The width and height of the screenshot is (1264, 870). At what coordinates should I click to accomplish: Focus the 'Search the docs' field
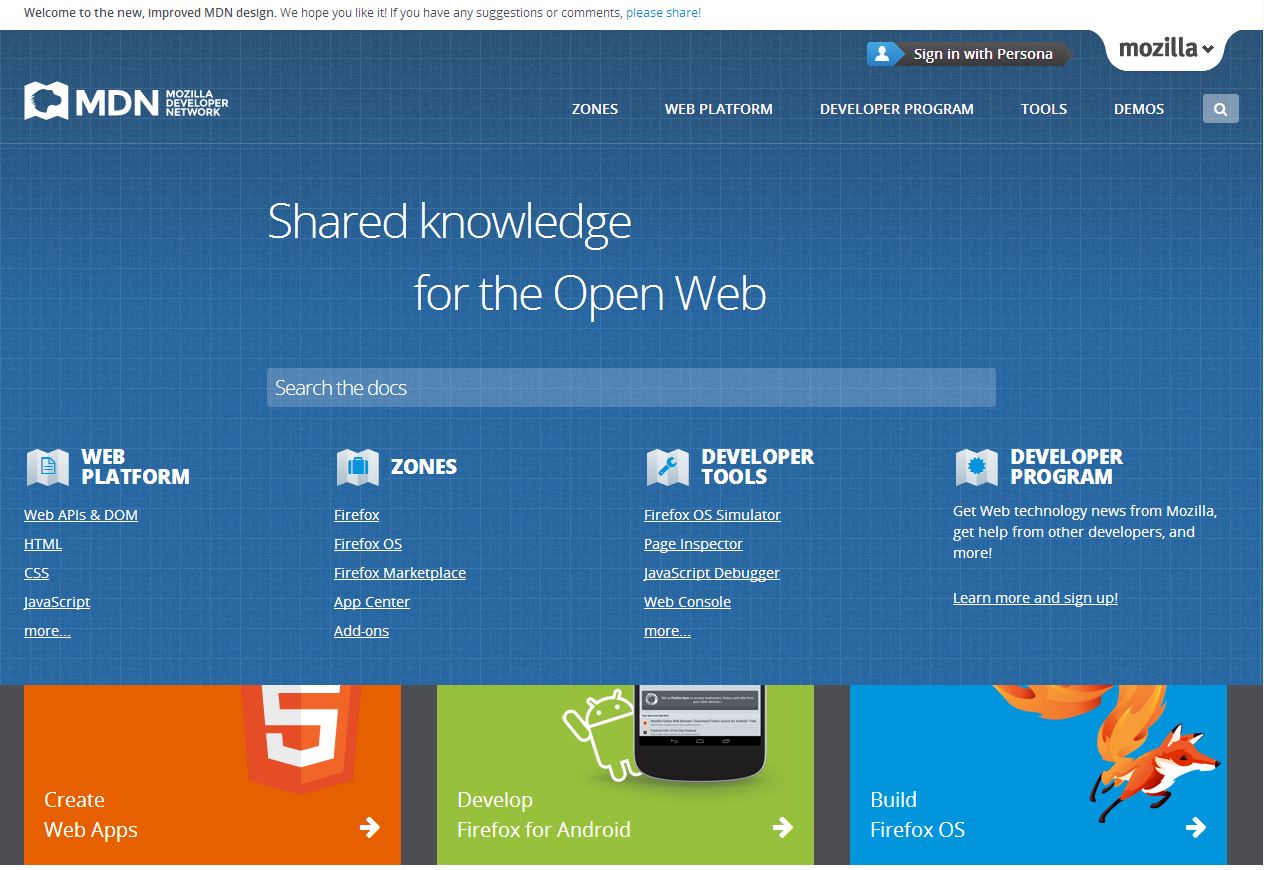[x=631, y=387]
